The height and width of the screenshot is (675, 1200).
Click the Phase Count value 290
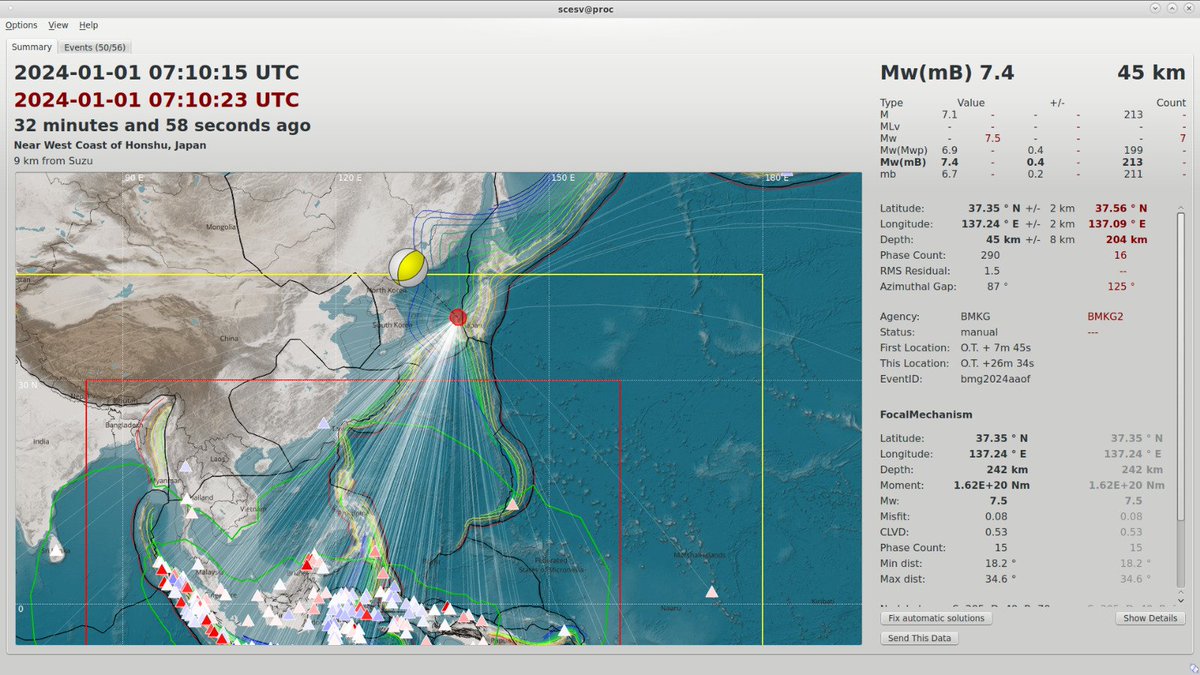990,255
